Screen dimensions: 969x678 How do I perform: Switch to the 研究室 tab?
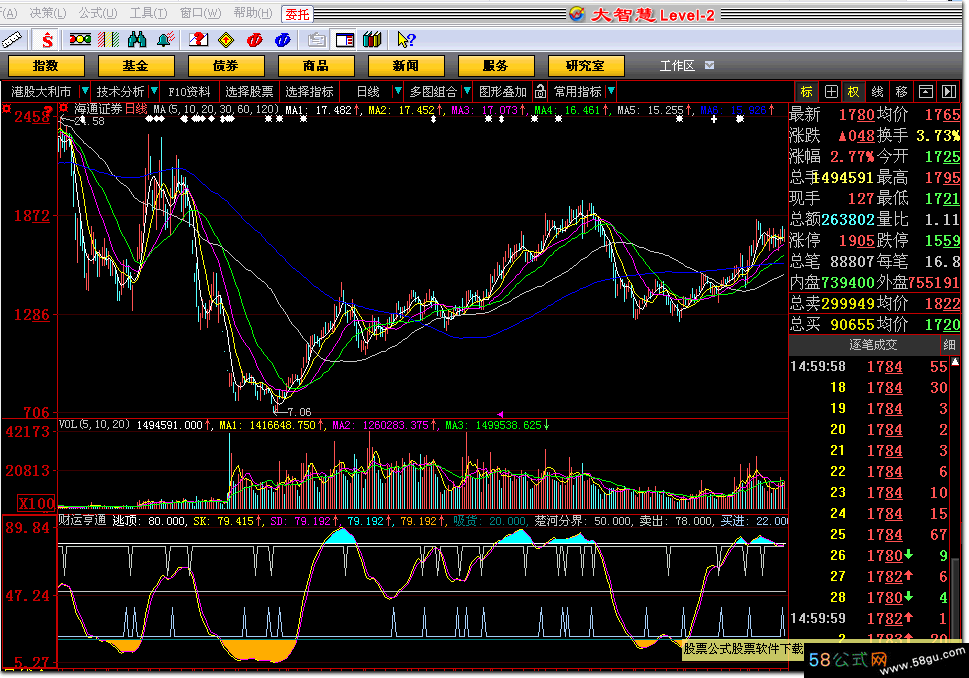pos(586,66)
